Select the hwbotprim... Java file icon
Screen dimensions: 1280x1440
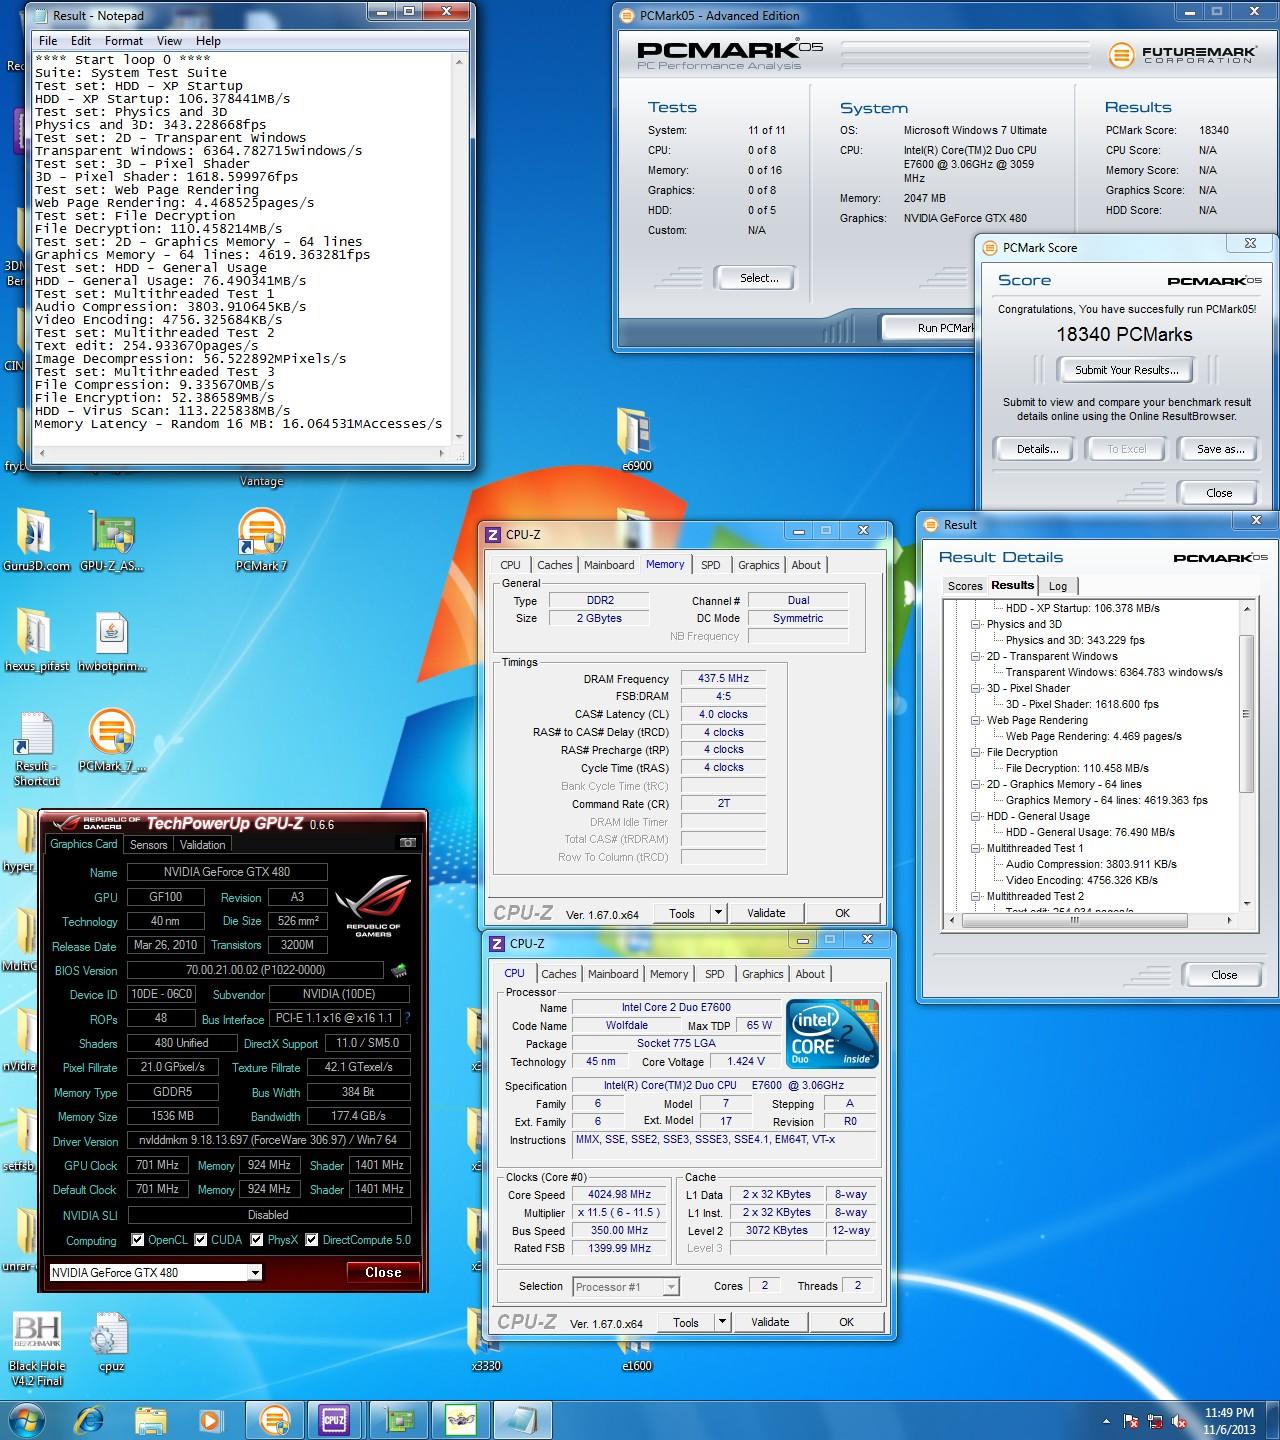(x=112, y=640)
